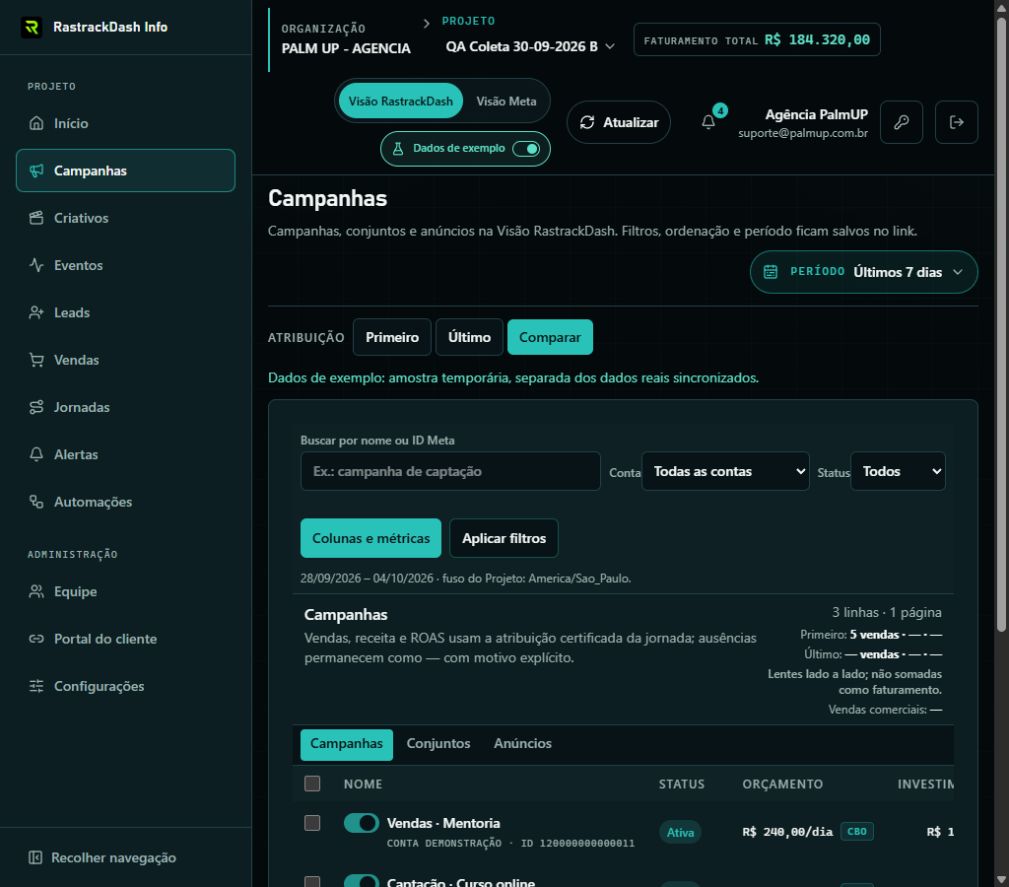
Task: Open the Período Últimos 7 dias dropdown
Action: coord(864,272)
